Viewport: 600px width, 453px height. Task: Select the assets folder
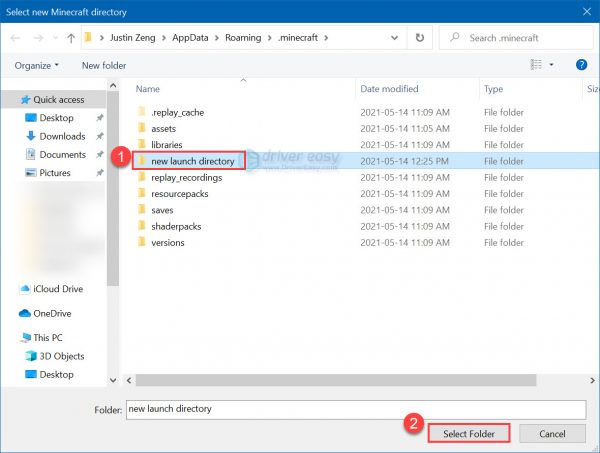pyautogui.click(x=163, y=129)
